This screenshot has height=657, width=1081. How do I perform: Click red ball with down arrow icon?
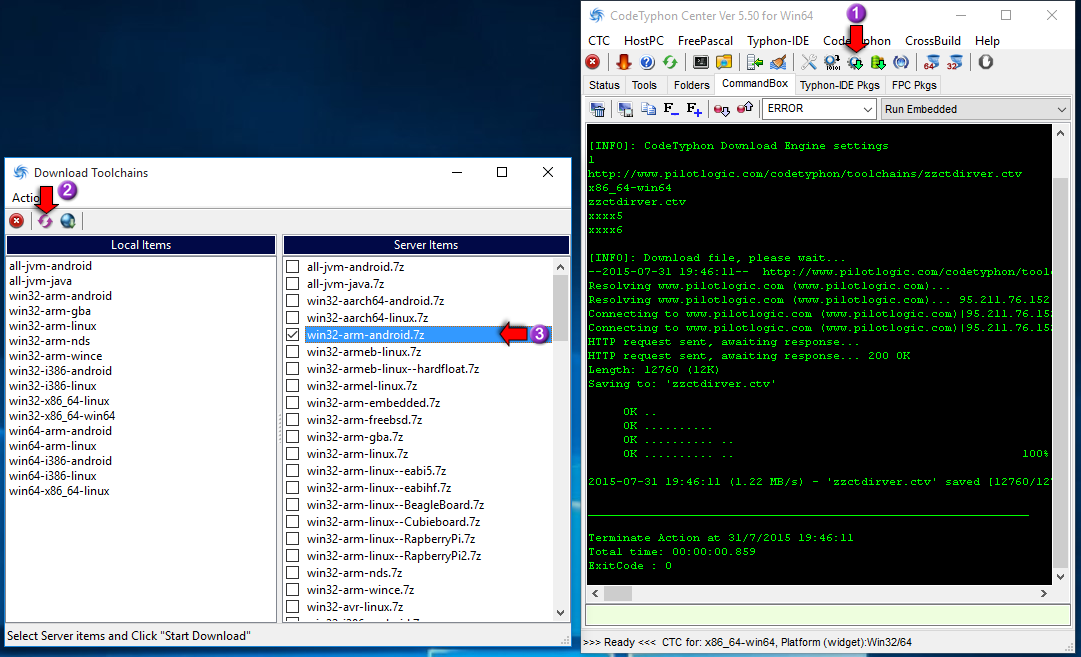[722, 109]
